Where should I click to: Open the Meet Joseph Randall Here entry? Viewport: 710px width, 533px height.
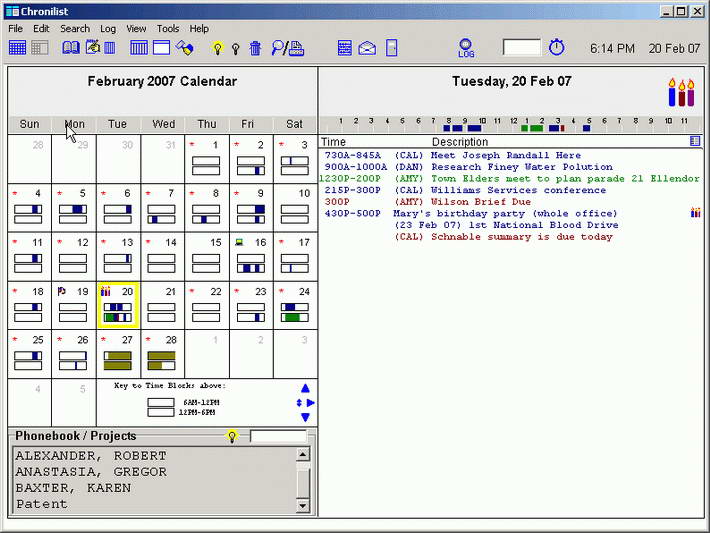[505, 155]
